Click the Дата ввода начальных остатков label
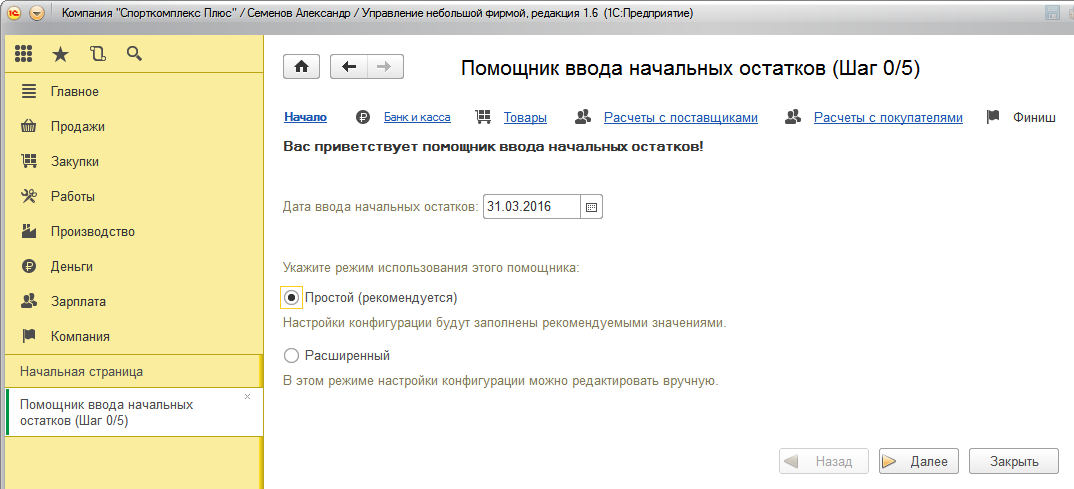Screen dimensions: 1074x489 pos(381,206)
